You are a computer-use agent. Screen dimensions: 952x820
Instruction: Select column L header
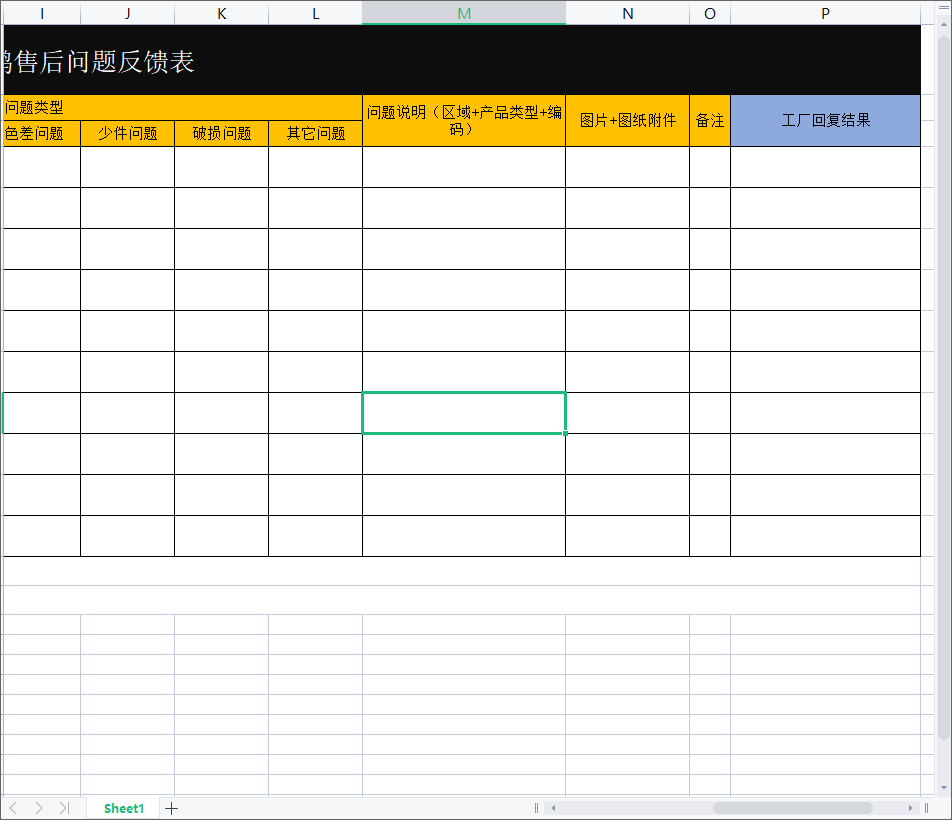coord(316,13)
